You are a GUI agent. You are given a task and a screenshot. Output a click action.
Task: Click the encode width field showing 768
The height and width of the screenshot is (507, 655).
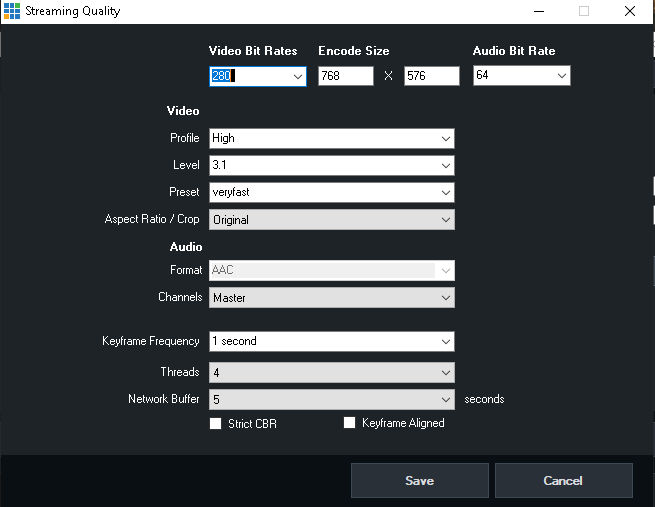tap(345, 76)
